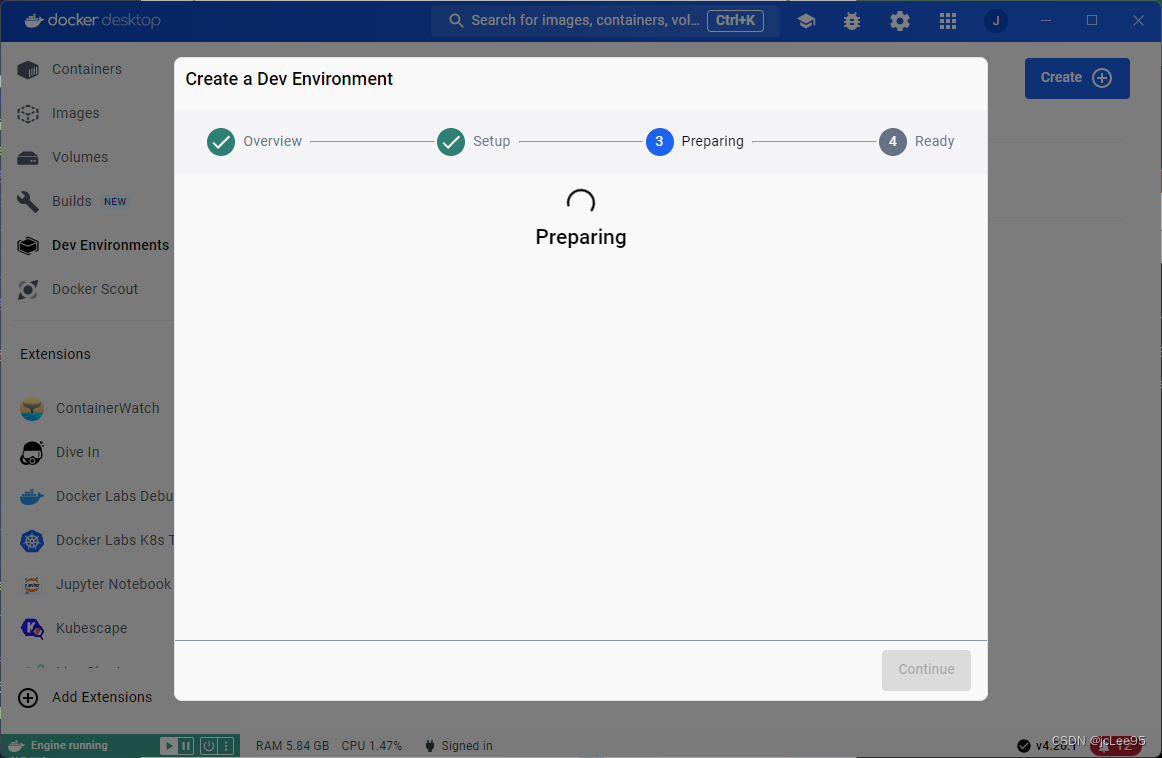Viewport: 1162px width, 758px height.
Task: Click the Volumes label in sidebar
Action: pos(80,157)
